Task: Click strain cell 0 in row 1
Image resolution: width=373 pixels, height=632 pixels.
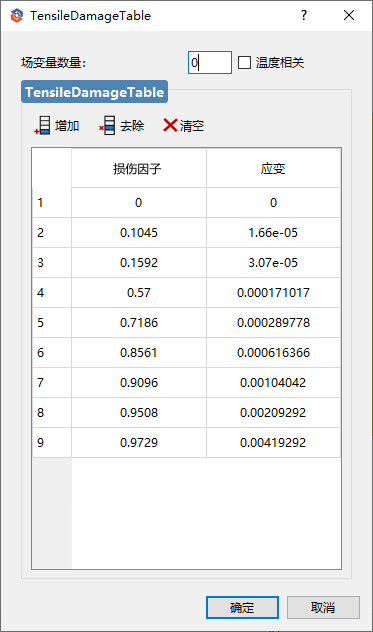Action: (x=273, y=203)
